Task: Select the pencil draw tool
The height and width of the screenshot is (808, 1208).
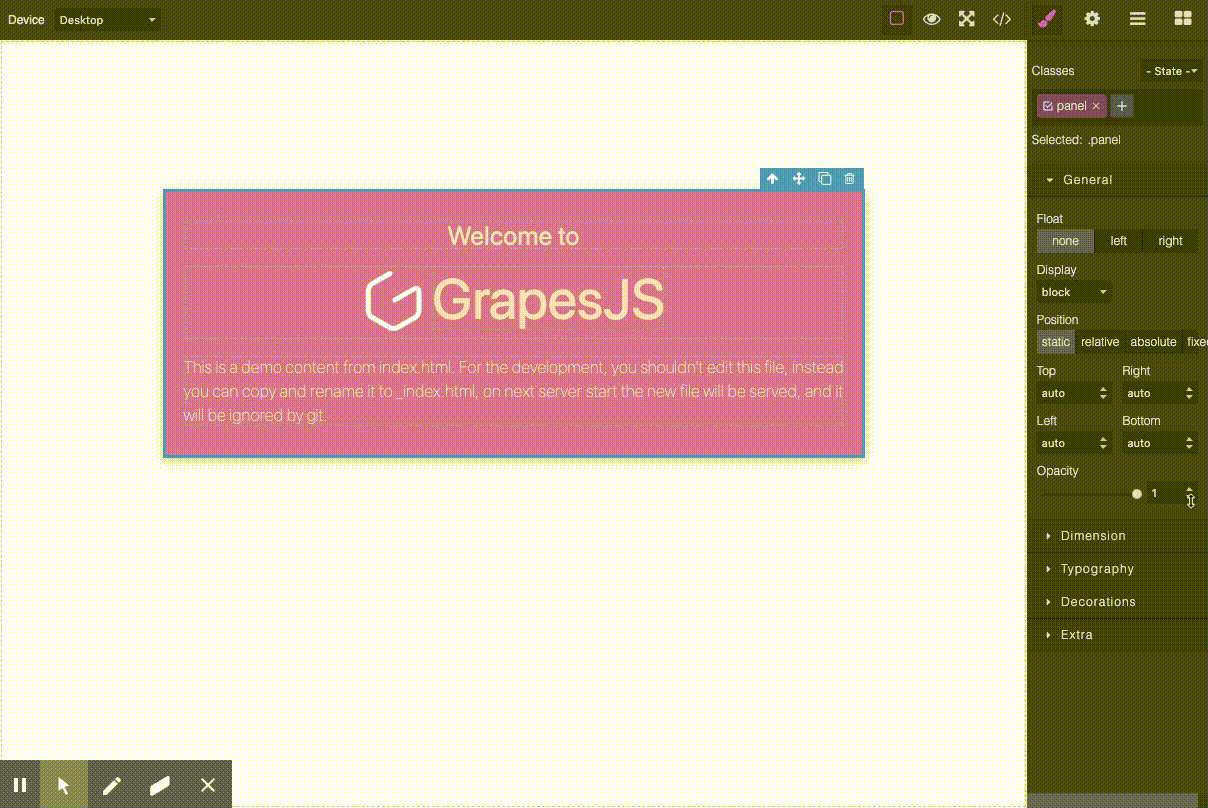Action: 112,785
